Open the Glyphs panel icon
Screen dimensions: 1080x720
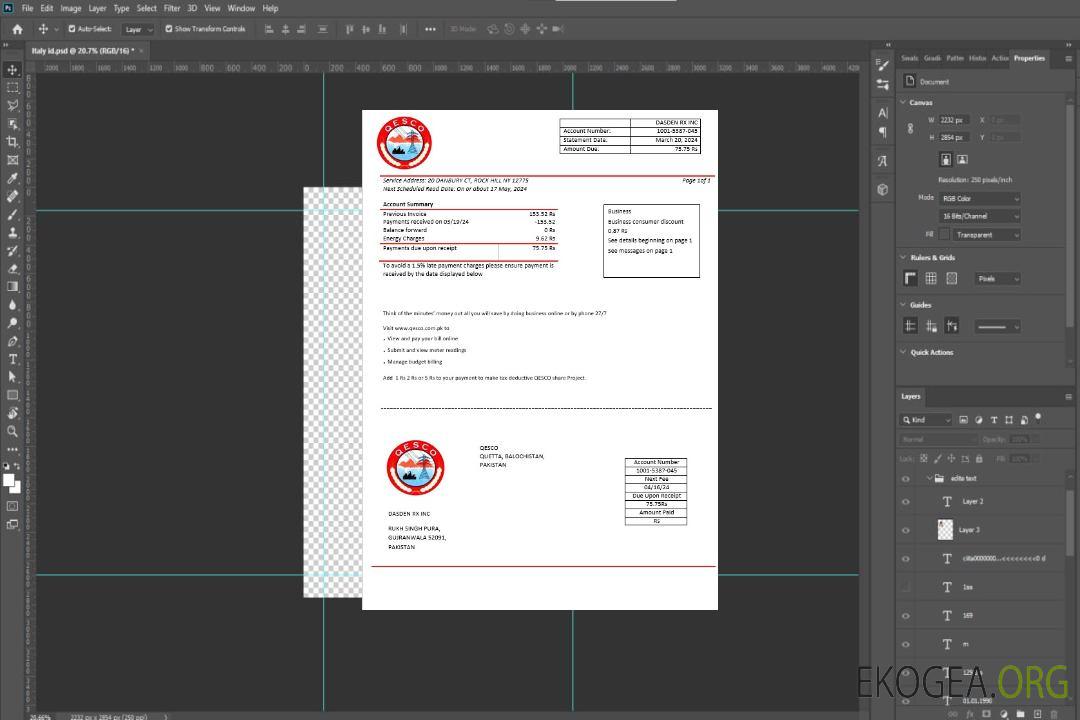pos(883,161)
